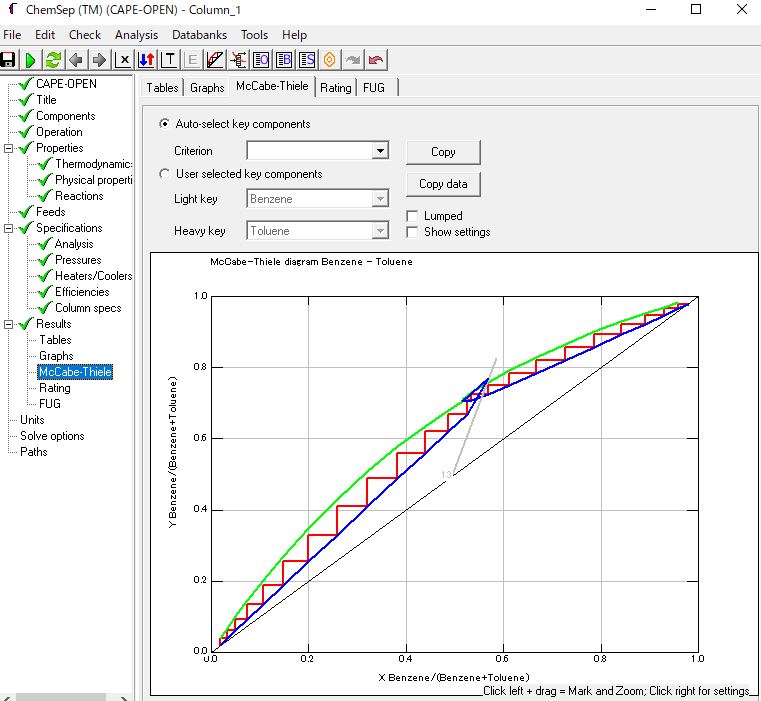Screen dimensions: 761x701
Task: Select Solve options in the tree
Action: pos(52,436)
